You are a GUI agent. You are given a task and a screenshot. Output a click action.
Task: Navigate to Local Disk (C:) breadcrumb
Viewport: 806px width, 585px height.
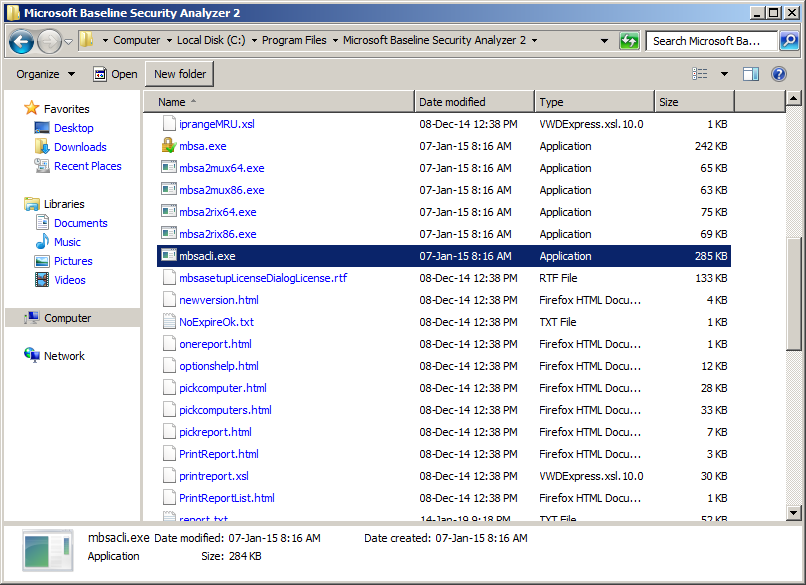211,40
